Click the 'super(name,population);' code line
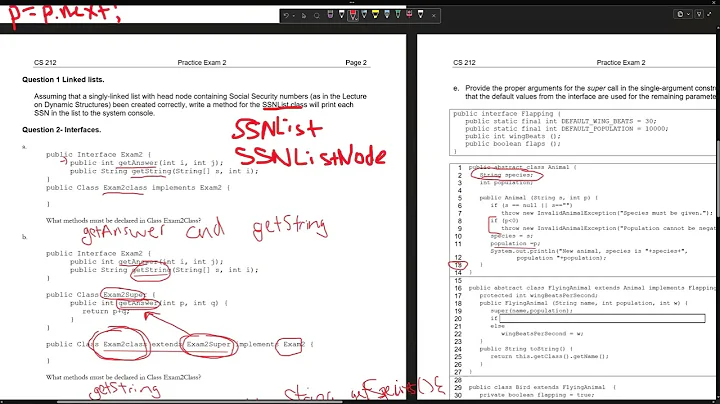 coord(532,311)
